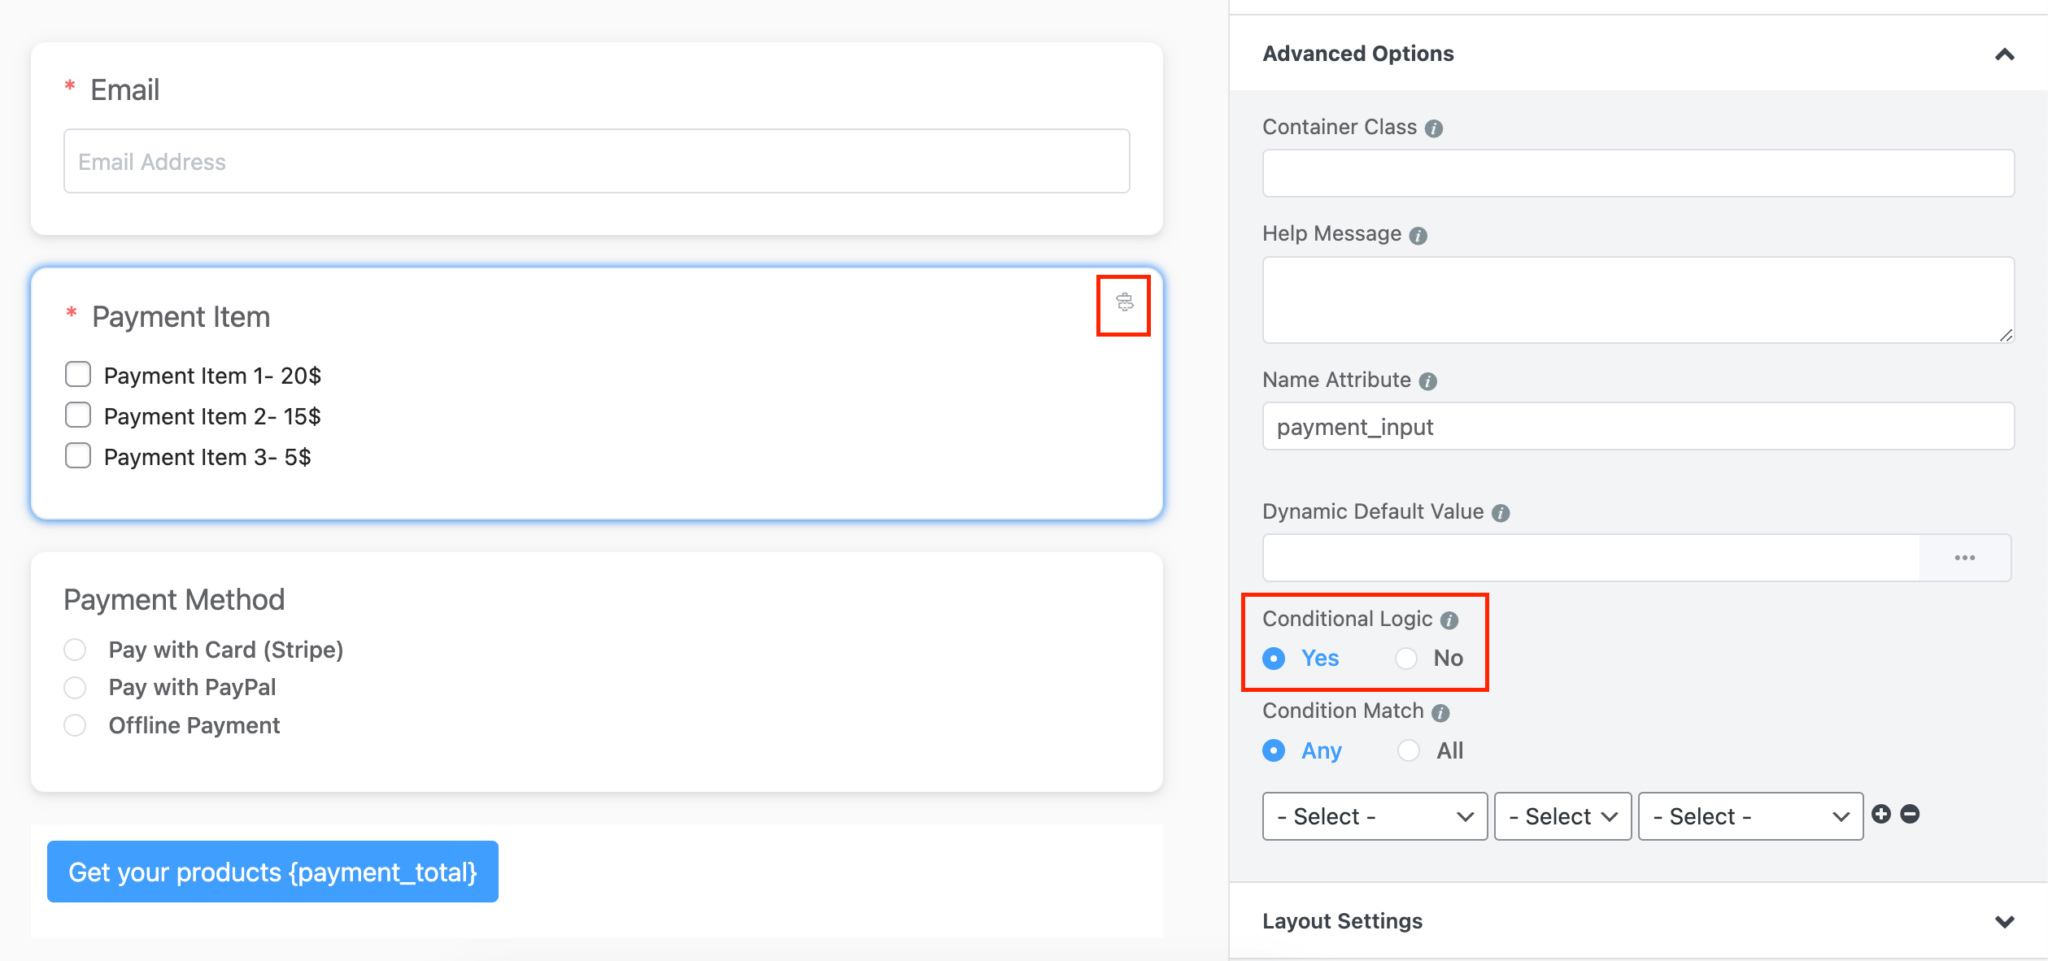Screen dimensions: 2048x961
Task: Check the Payment Item 1- 20$ checkbox
Action: tap(78, 374)
